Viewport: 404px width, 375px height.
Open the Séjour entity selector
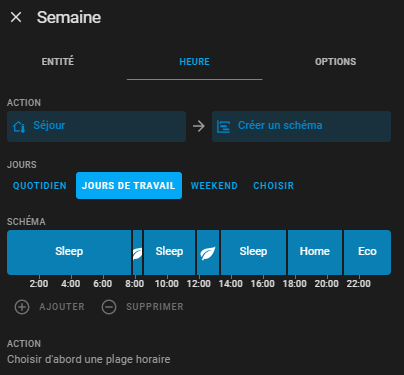tap(96, 126)
